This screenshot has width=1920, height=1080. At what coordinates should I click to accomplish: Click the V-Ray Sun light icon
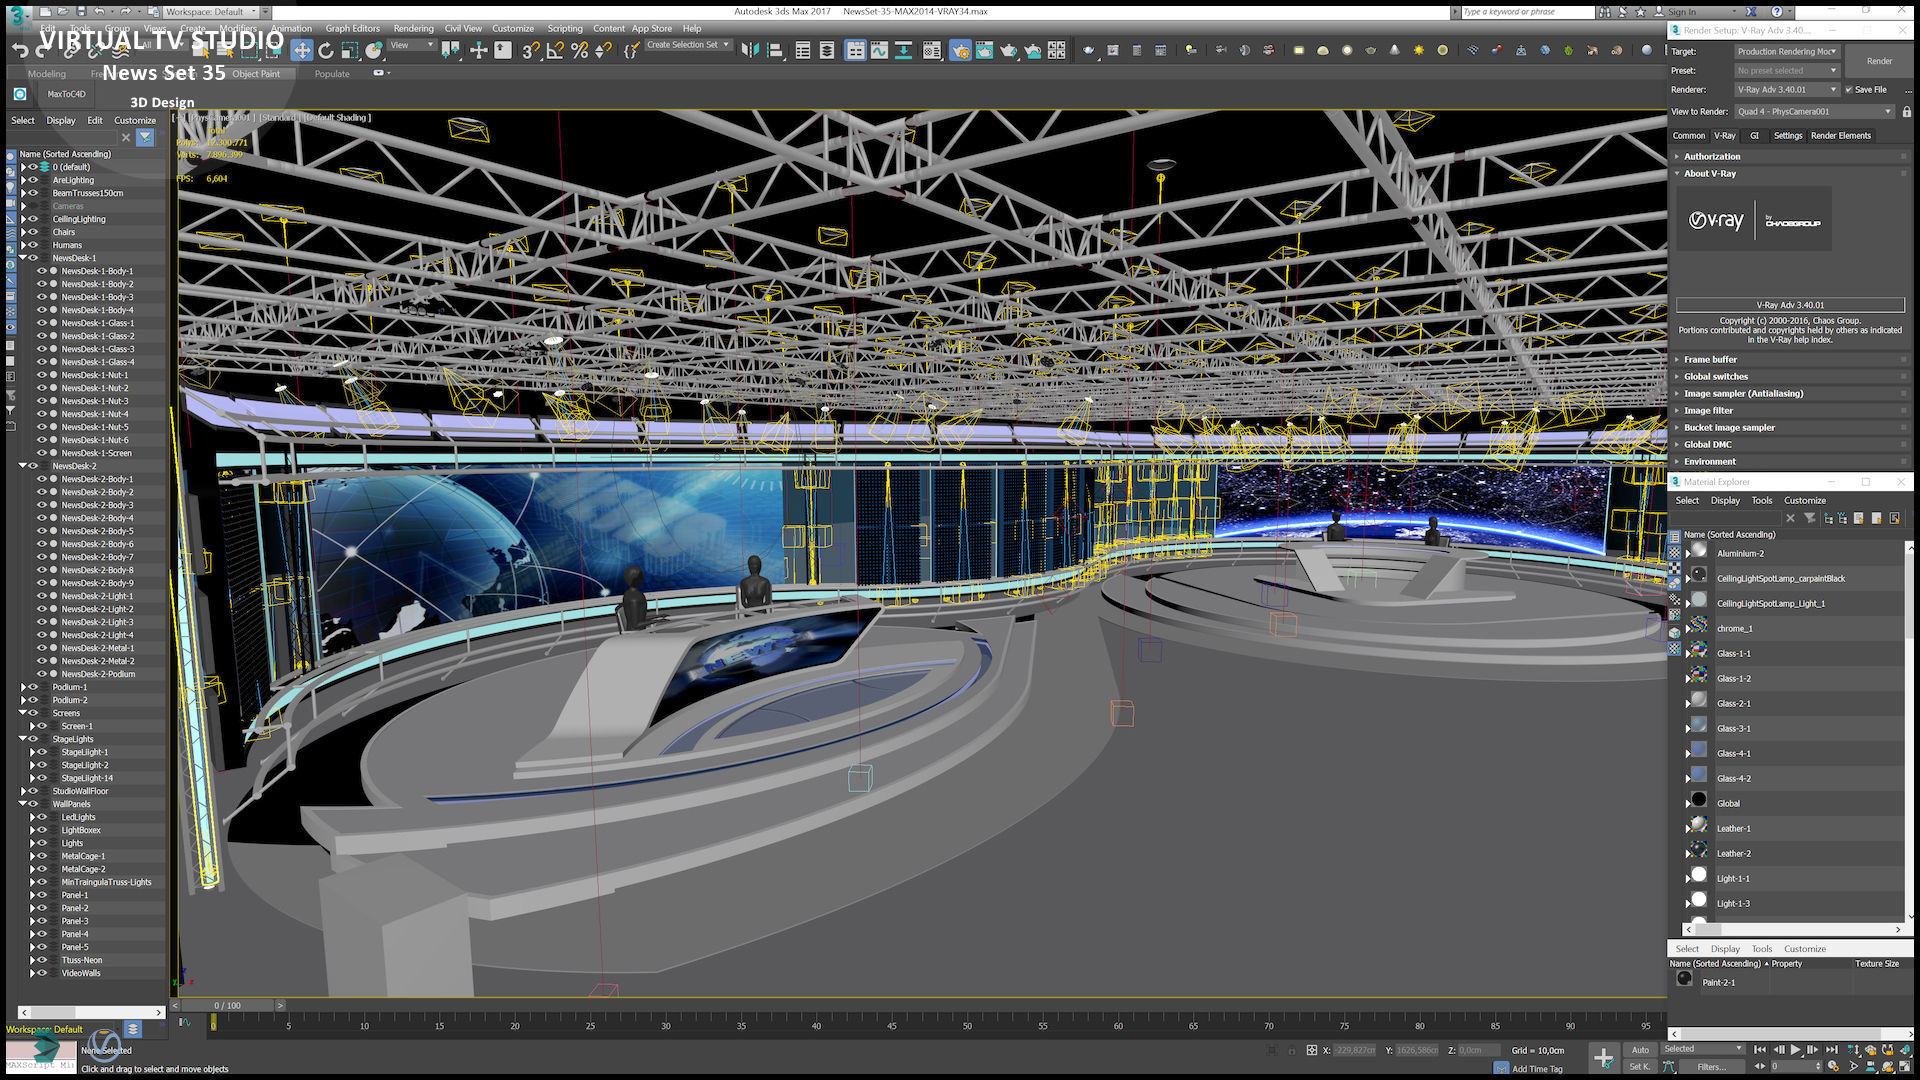point(1418,50)
